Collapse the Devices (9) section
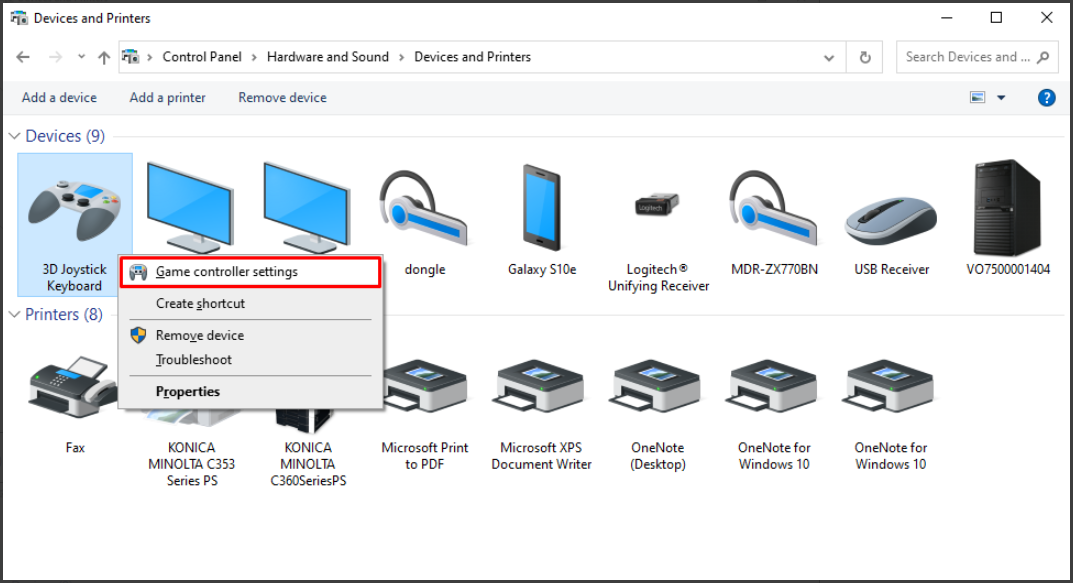The height and width of the screenshot is (583, 1073). (x=15, y=136)
